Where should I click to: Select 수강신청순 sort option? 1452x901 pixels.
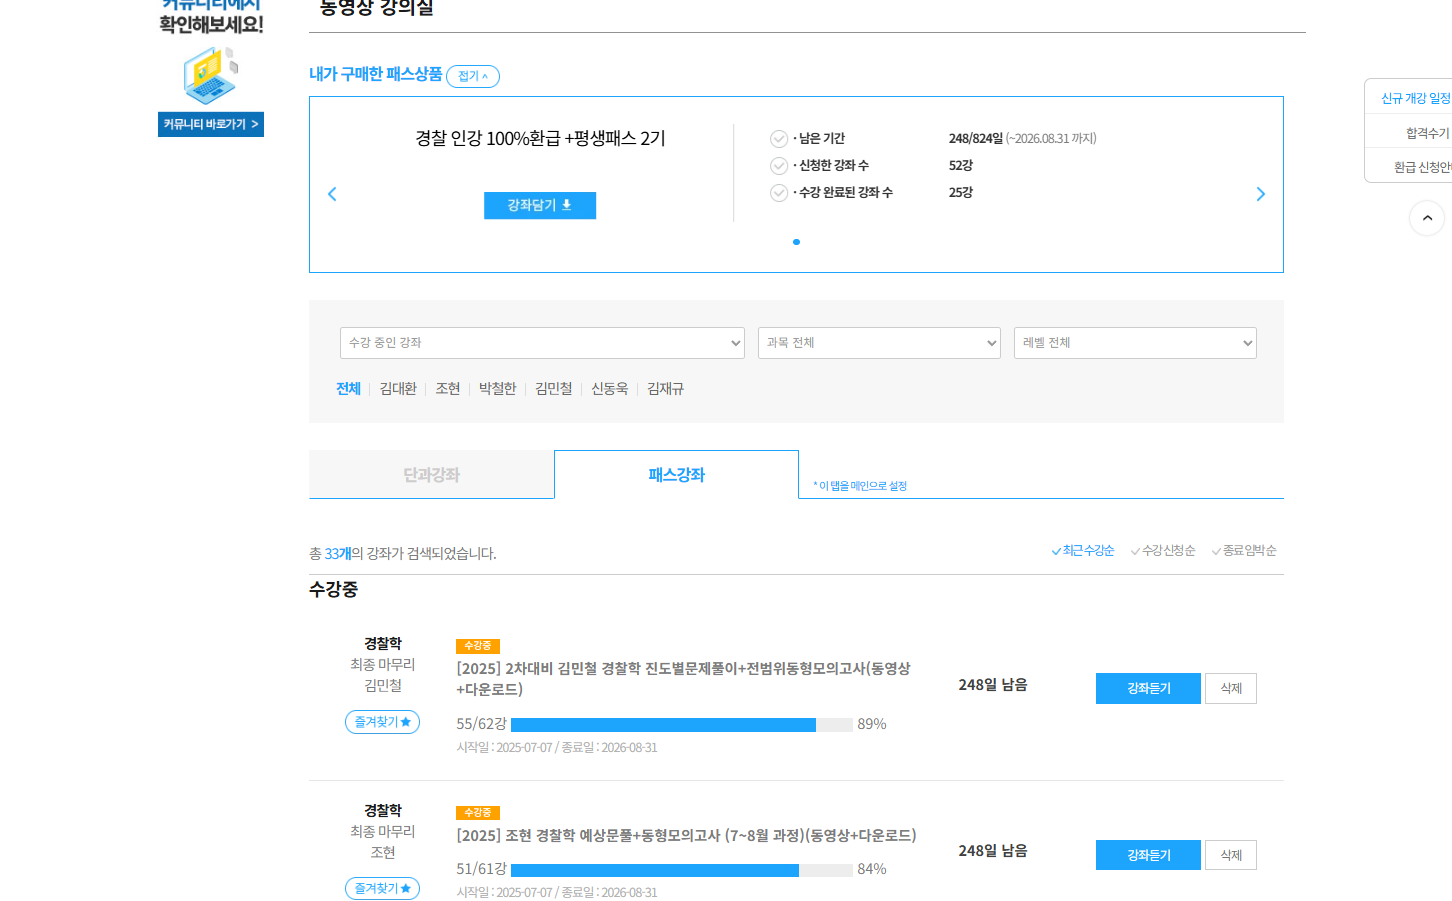(x=1163, y=551)
